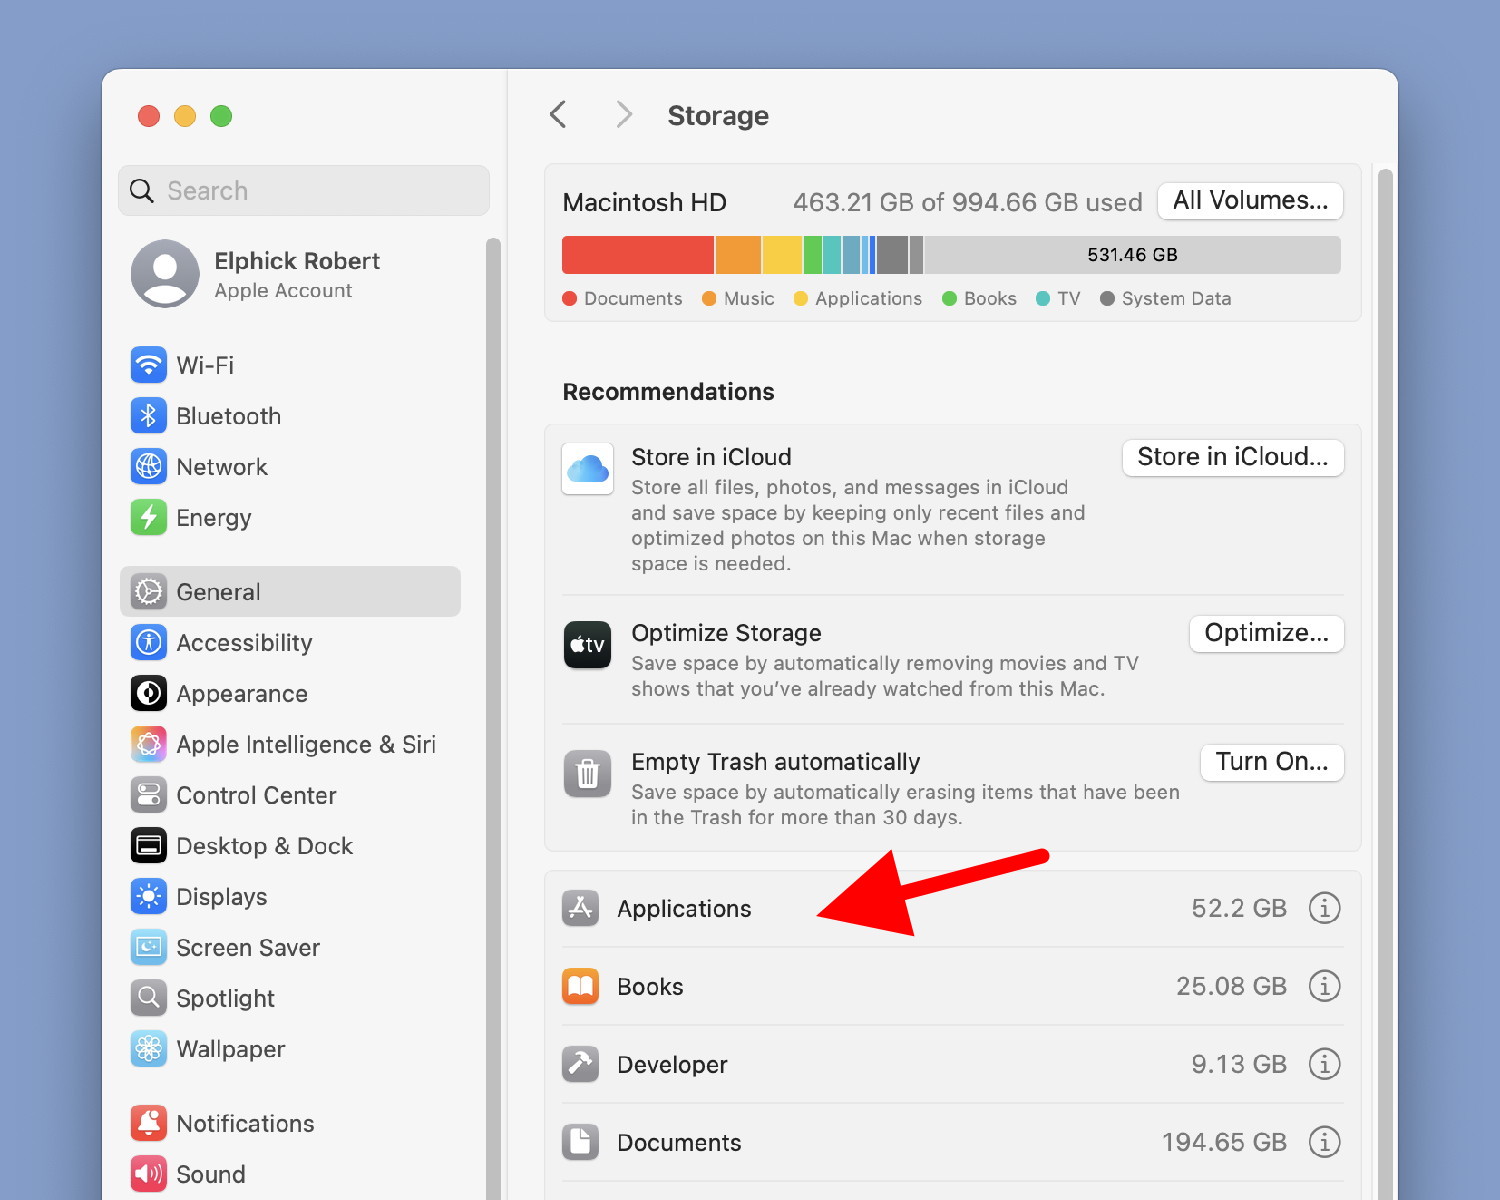Click the 25.08 GB size value
The height and width of the screenshot is (1200, 1500).
pos(1231,986)
